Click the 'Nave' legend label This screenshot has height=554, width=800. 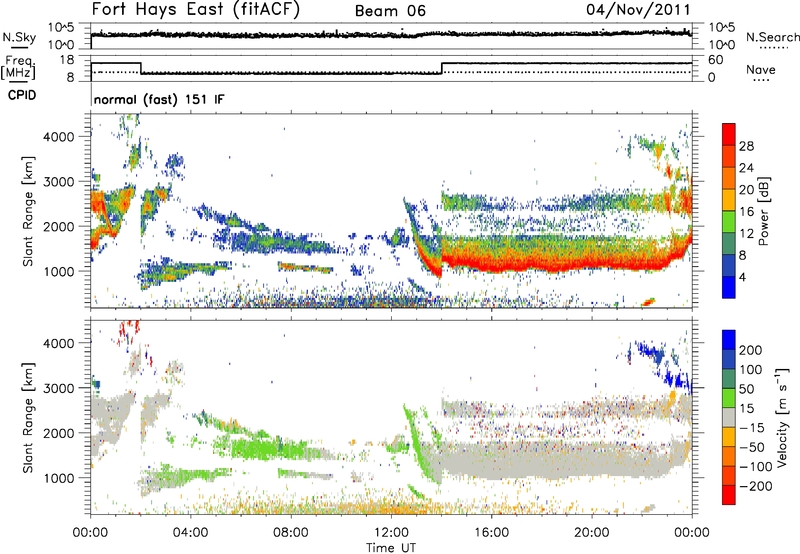pos(761,69)
